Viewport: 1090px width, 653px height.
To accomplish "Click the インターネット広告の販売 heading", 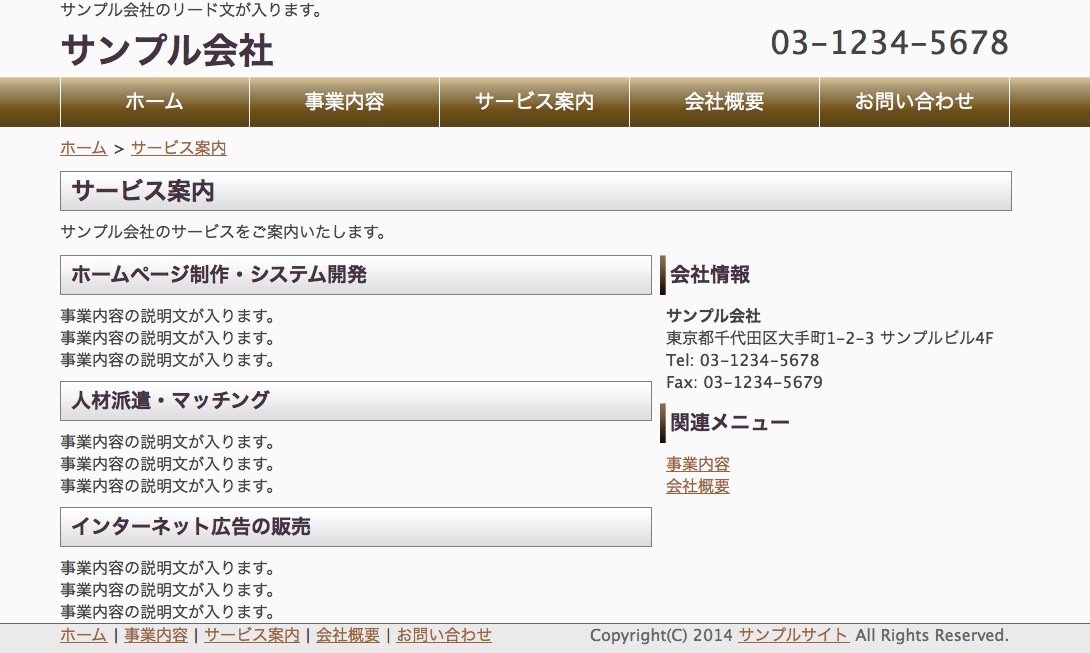I will pyautogui.click(x=190, y=527).
